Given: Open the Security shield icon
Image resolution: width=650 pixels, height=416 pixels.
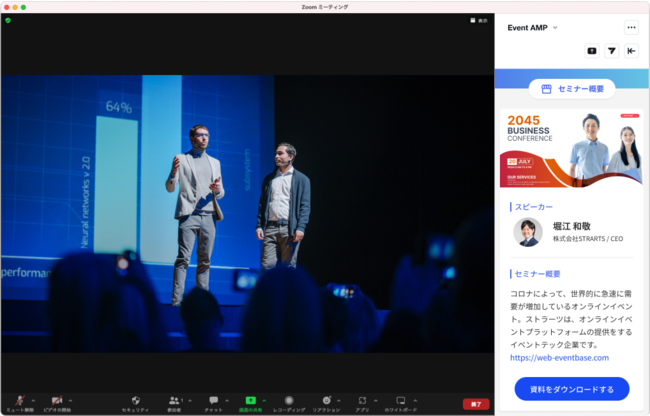Looking at the screenshot, I should point(135,400).
